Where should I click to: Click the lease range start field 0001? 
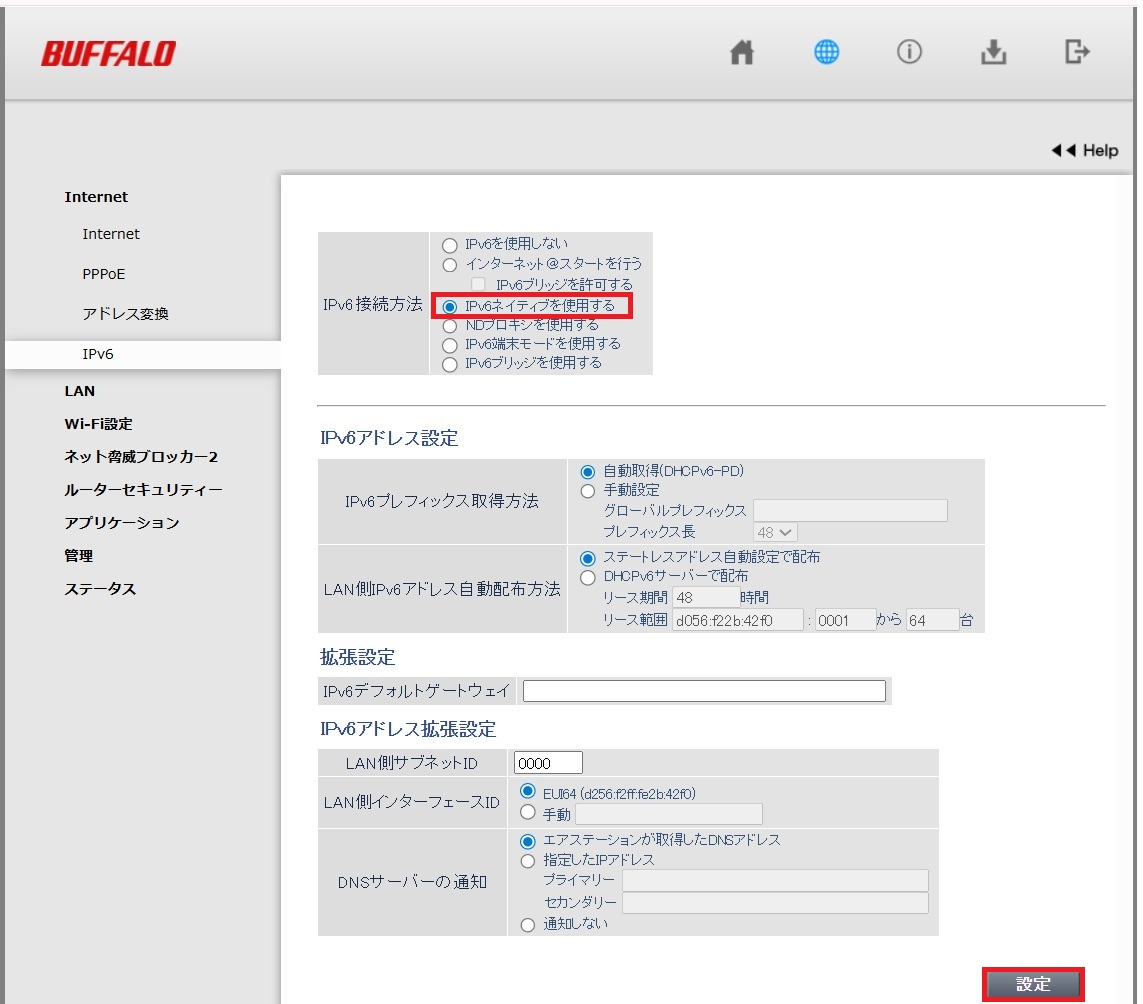click(x=845, y=620)
